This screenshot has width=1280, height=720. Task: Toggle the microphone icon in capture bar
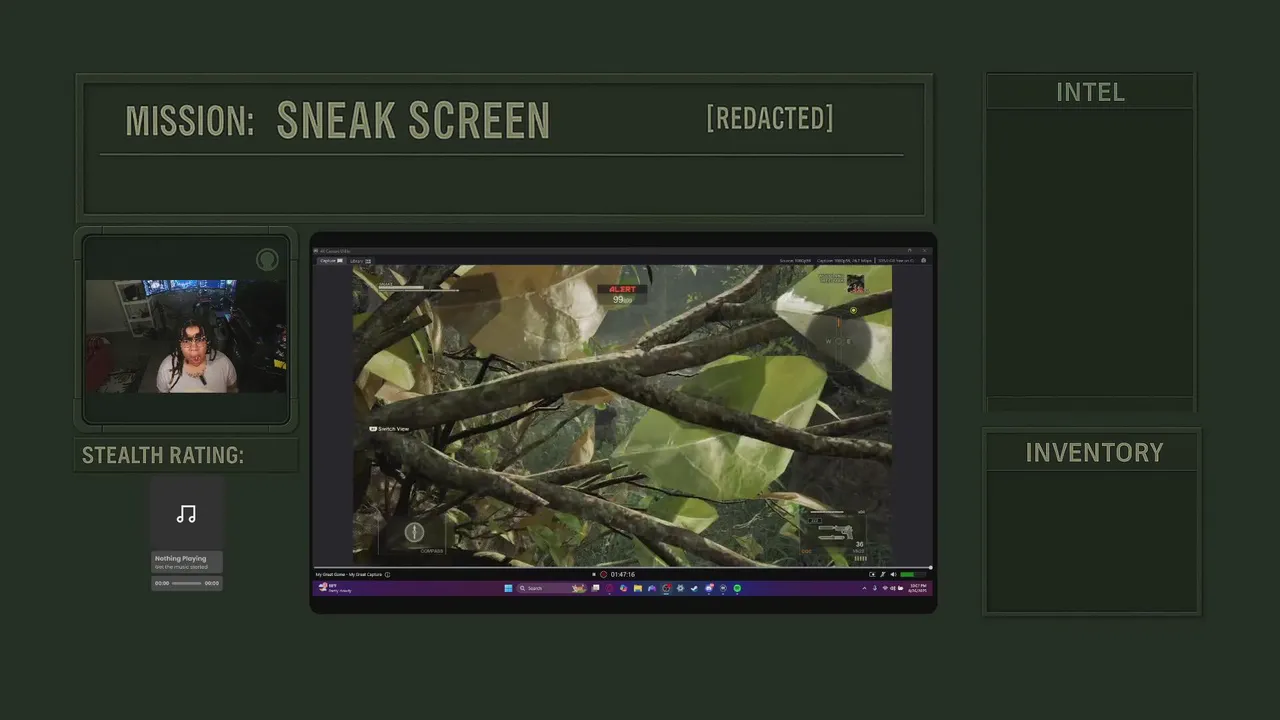pos(882,574)
